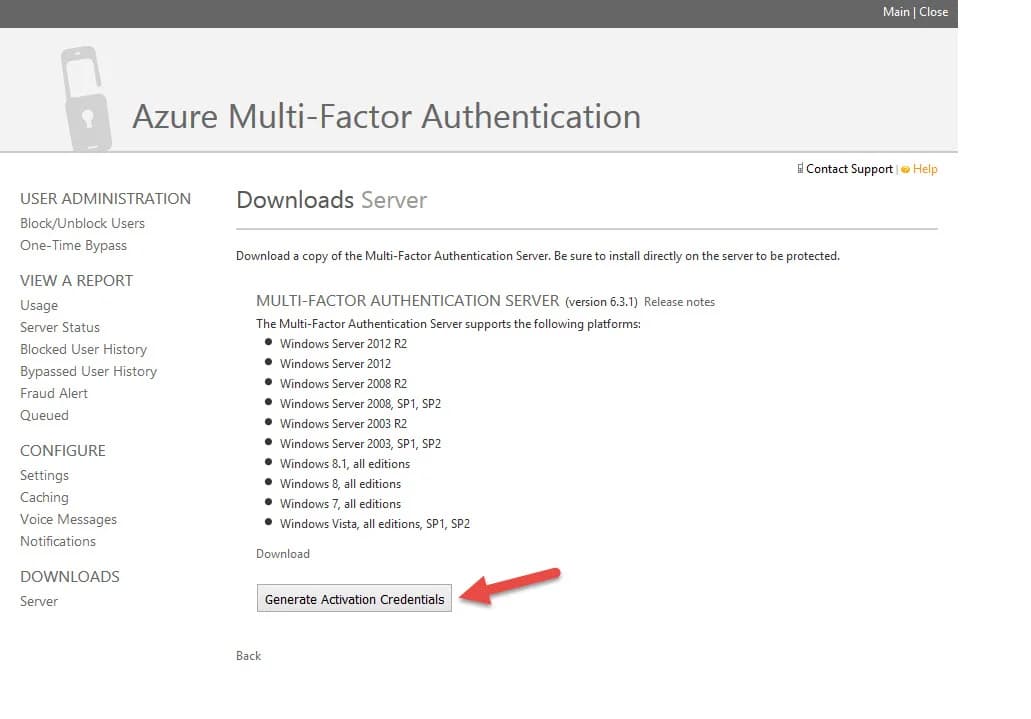Click 'Windows Server 2003, SP1, SP2' item
The image size is (1031, 719).
click(x=360, y=444)
